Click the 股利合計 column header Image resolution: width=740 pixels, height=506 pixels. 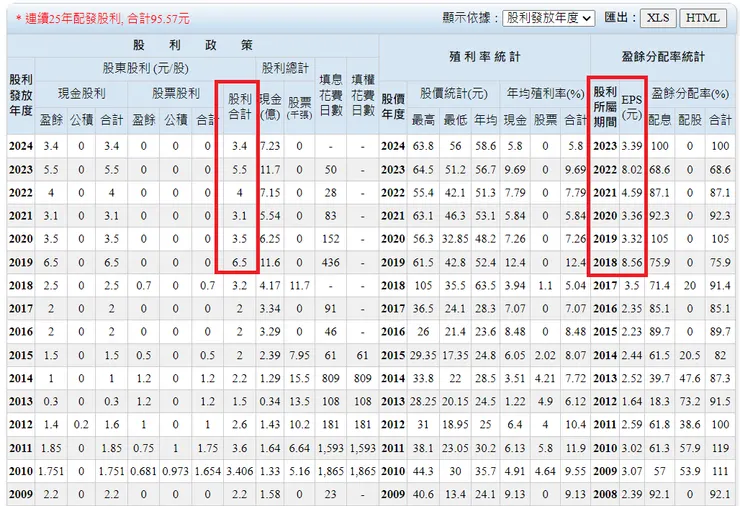pos(240,107)
